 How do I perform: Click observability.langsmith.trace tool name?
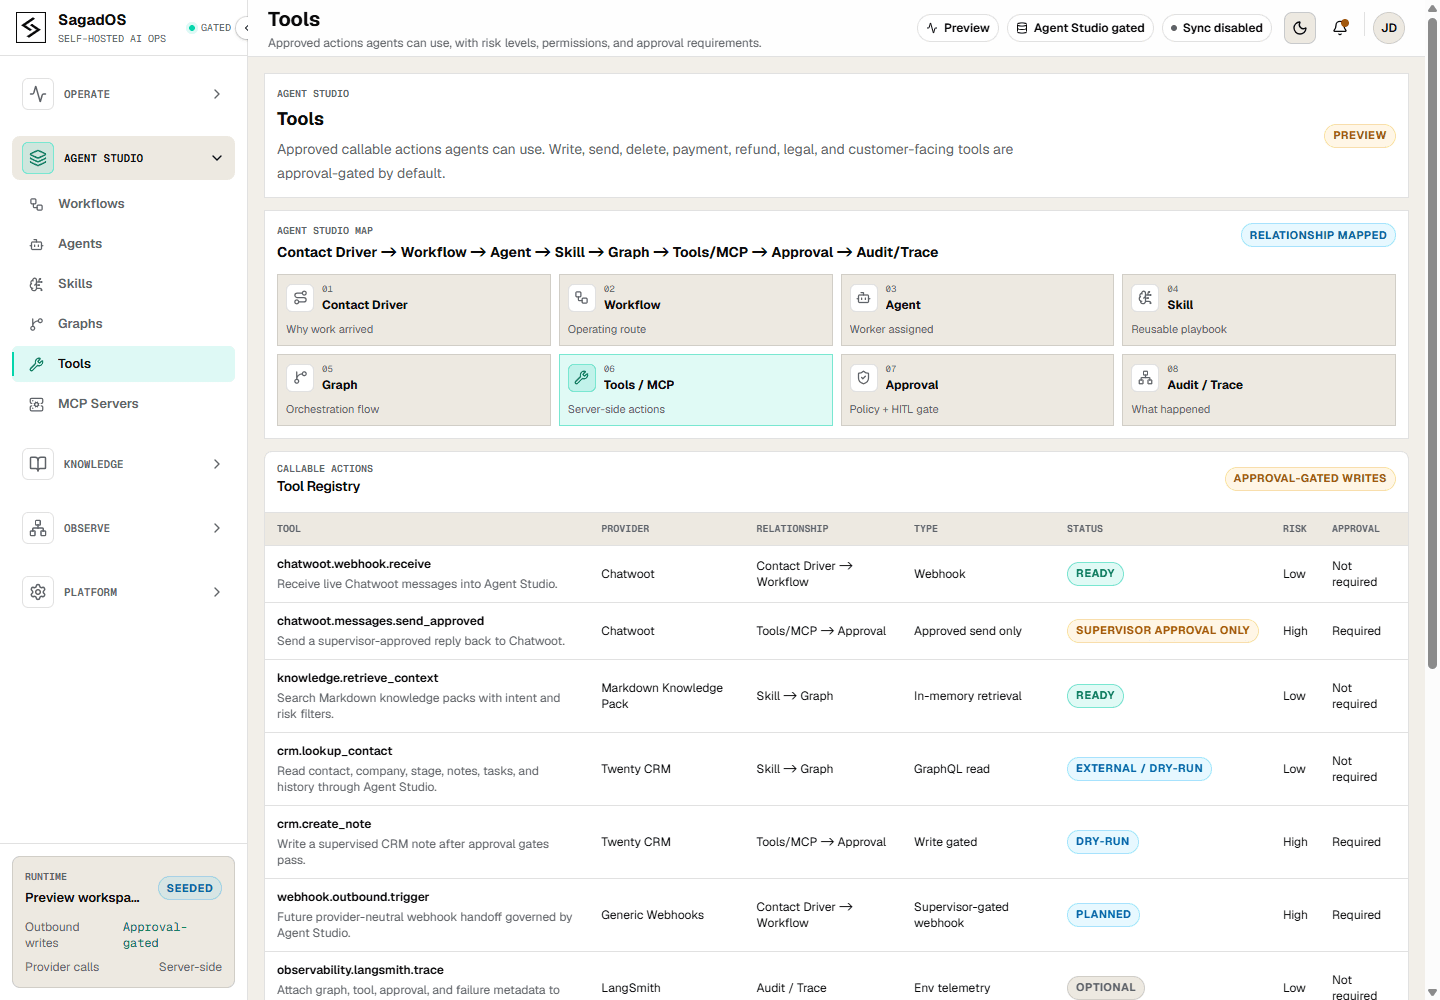(x=360, y=970)
